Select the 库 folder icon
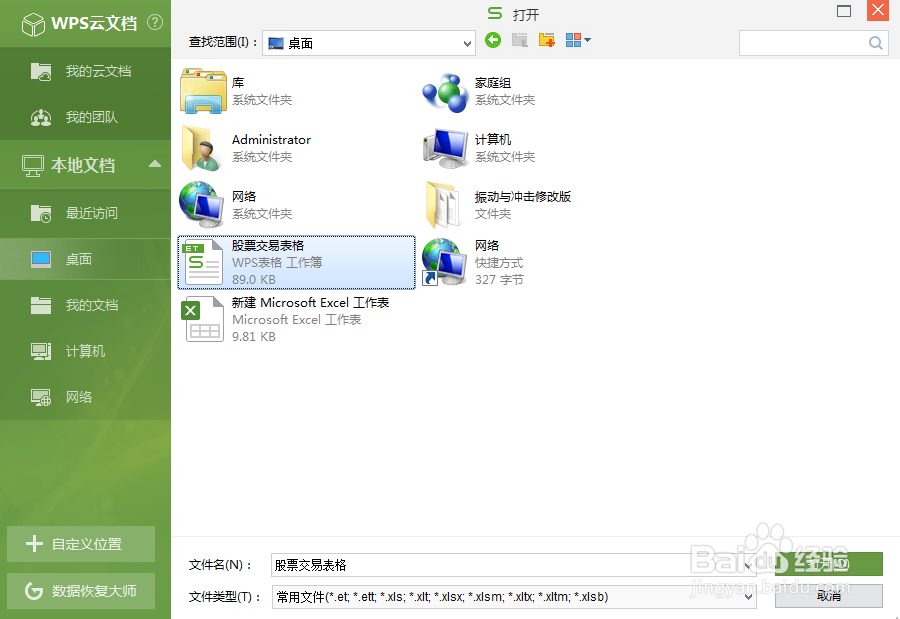The width and height of the screenshot is (900, 619). pyautogui.click(x=203, y=91)
